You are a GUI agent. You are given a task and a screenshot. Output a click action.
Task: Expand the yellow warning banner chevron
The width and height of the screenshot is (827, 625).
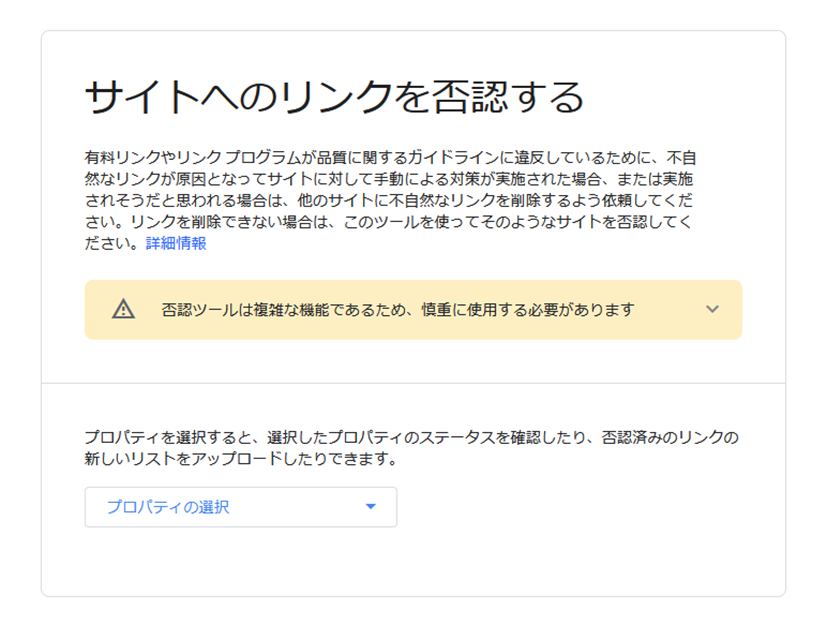(713, 310)
